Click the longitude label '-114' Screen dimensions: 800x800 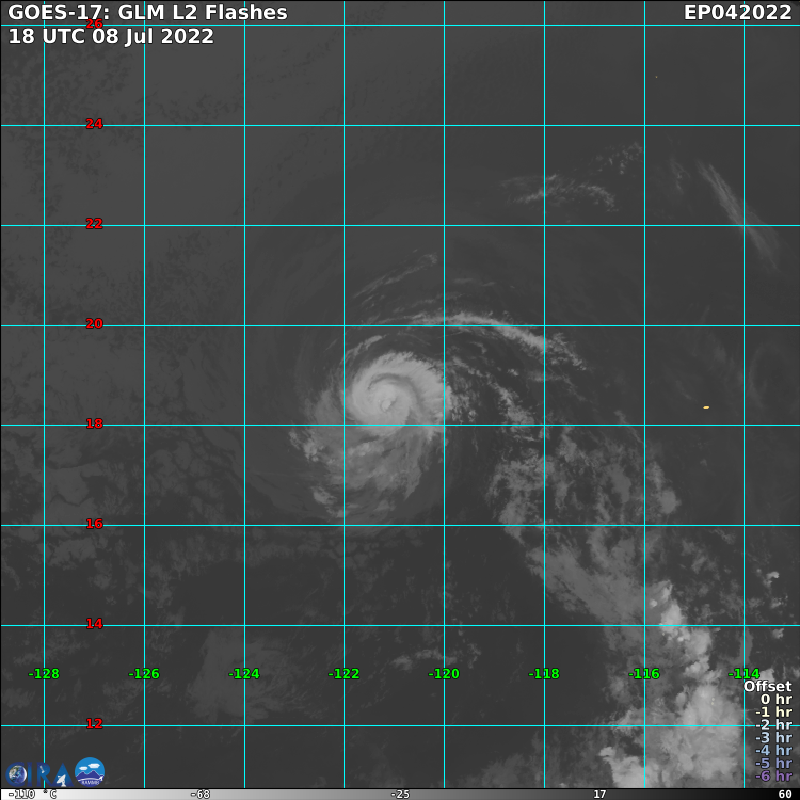pos(744,673)
